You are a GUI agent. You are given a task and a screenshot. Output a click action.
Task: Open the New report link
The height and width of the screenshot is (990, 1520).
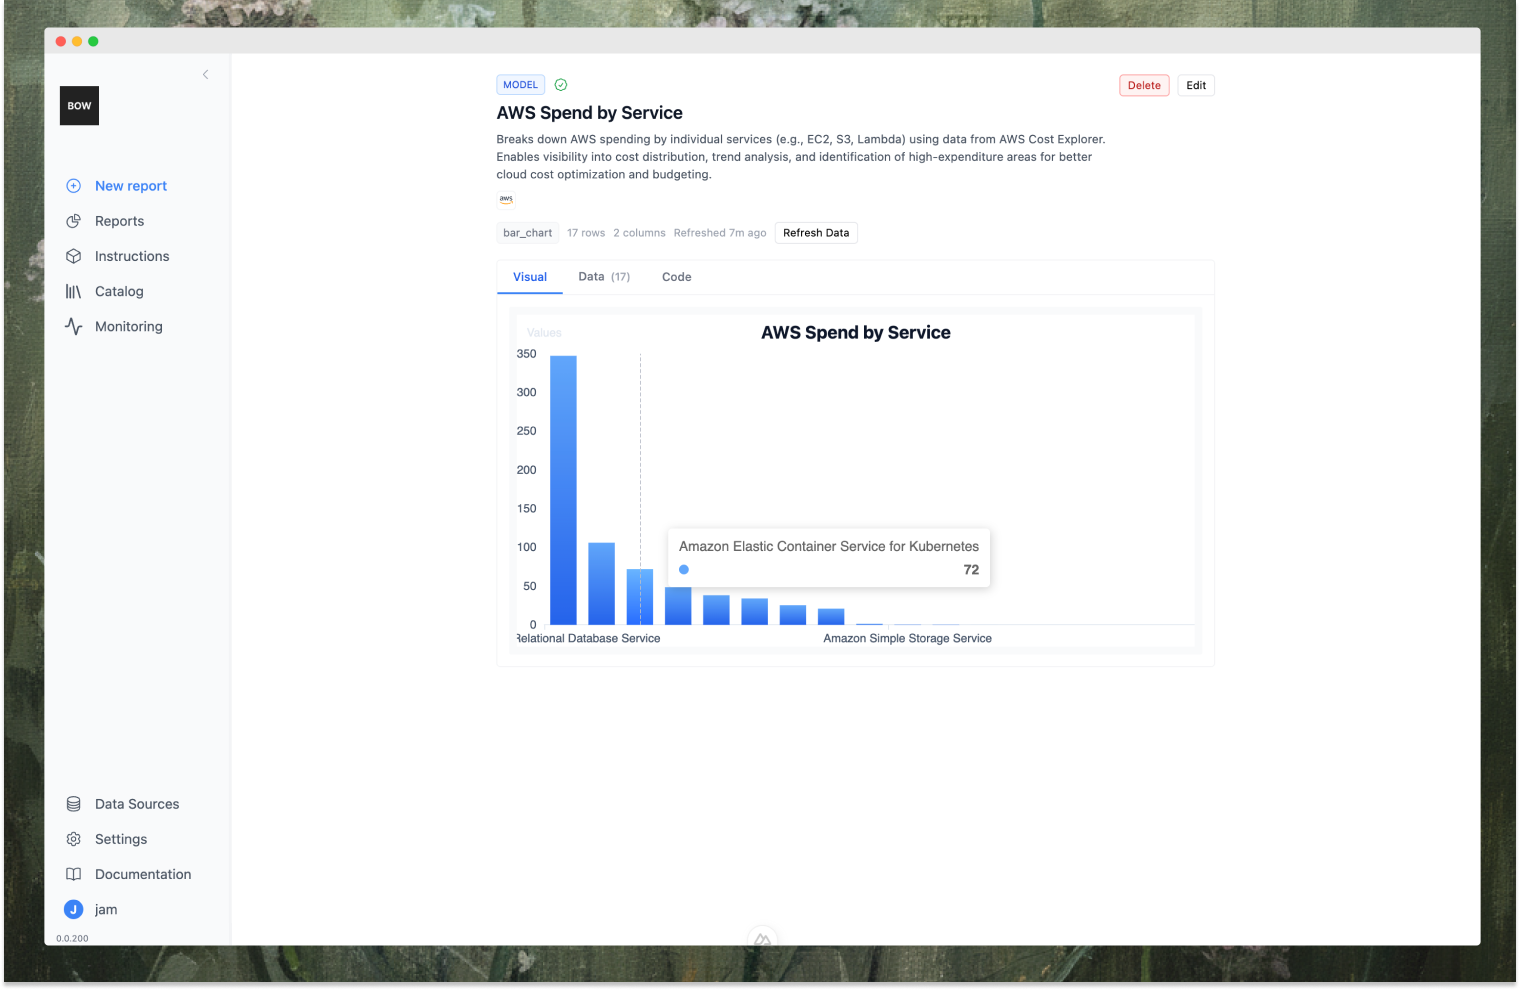(x=131, y=186)
